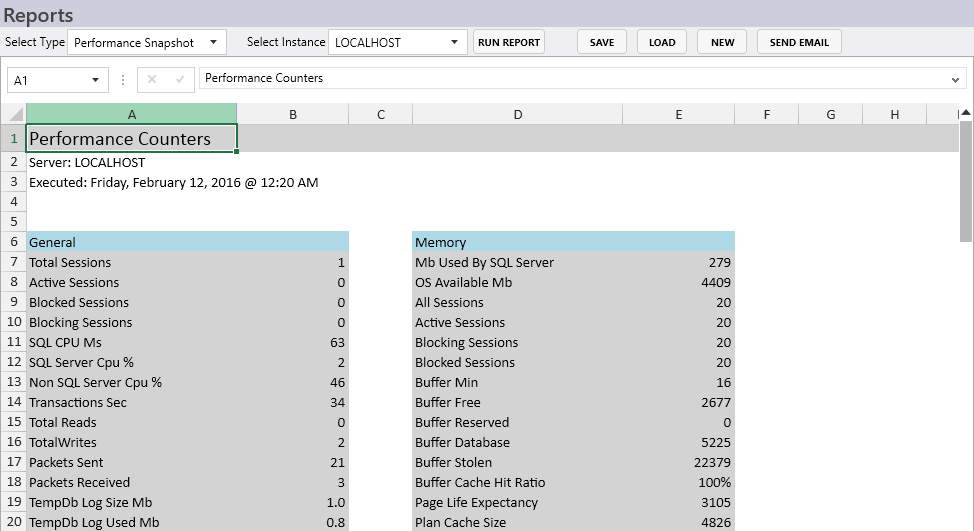Click the select-all corner triangle of grid
Viewport: 974px width, 531px height.
[x=13, y=114]
